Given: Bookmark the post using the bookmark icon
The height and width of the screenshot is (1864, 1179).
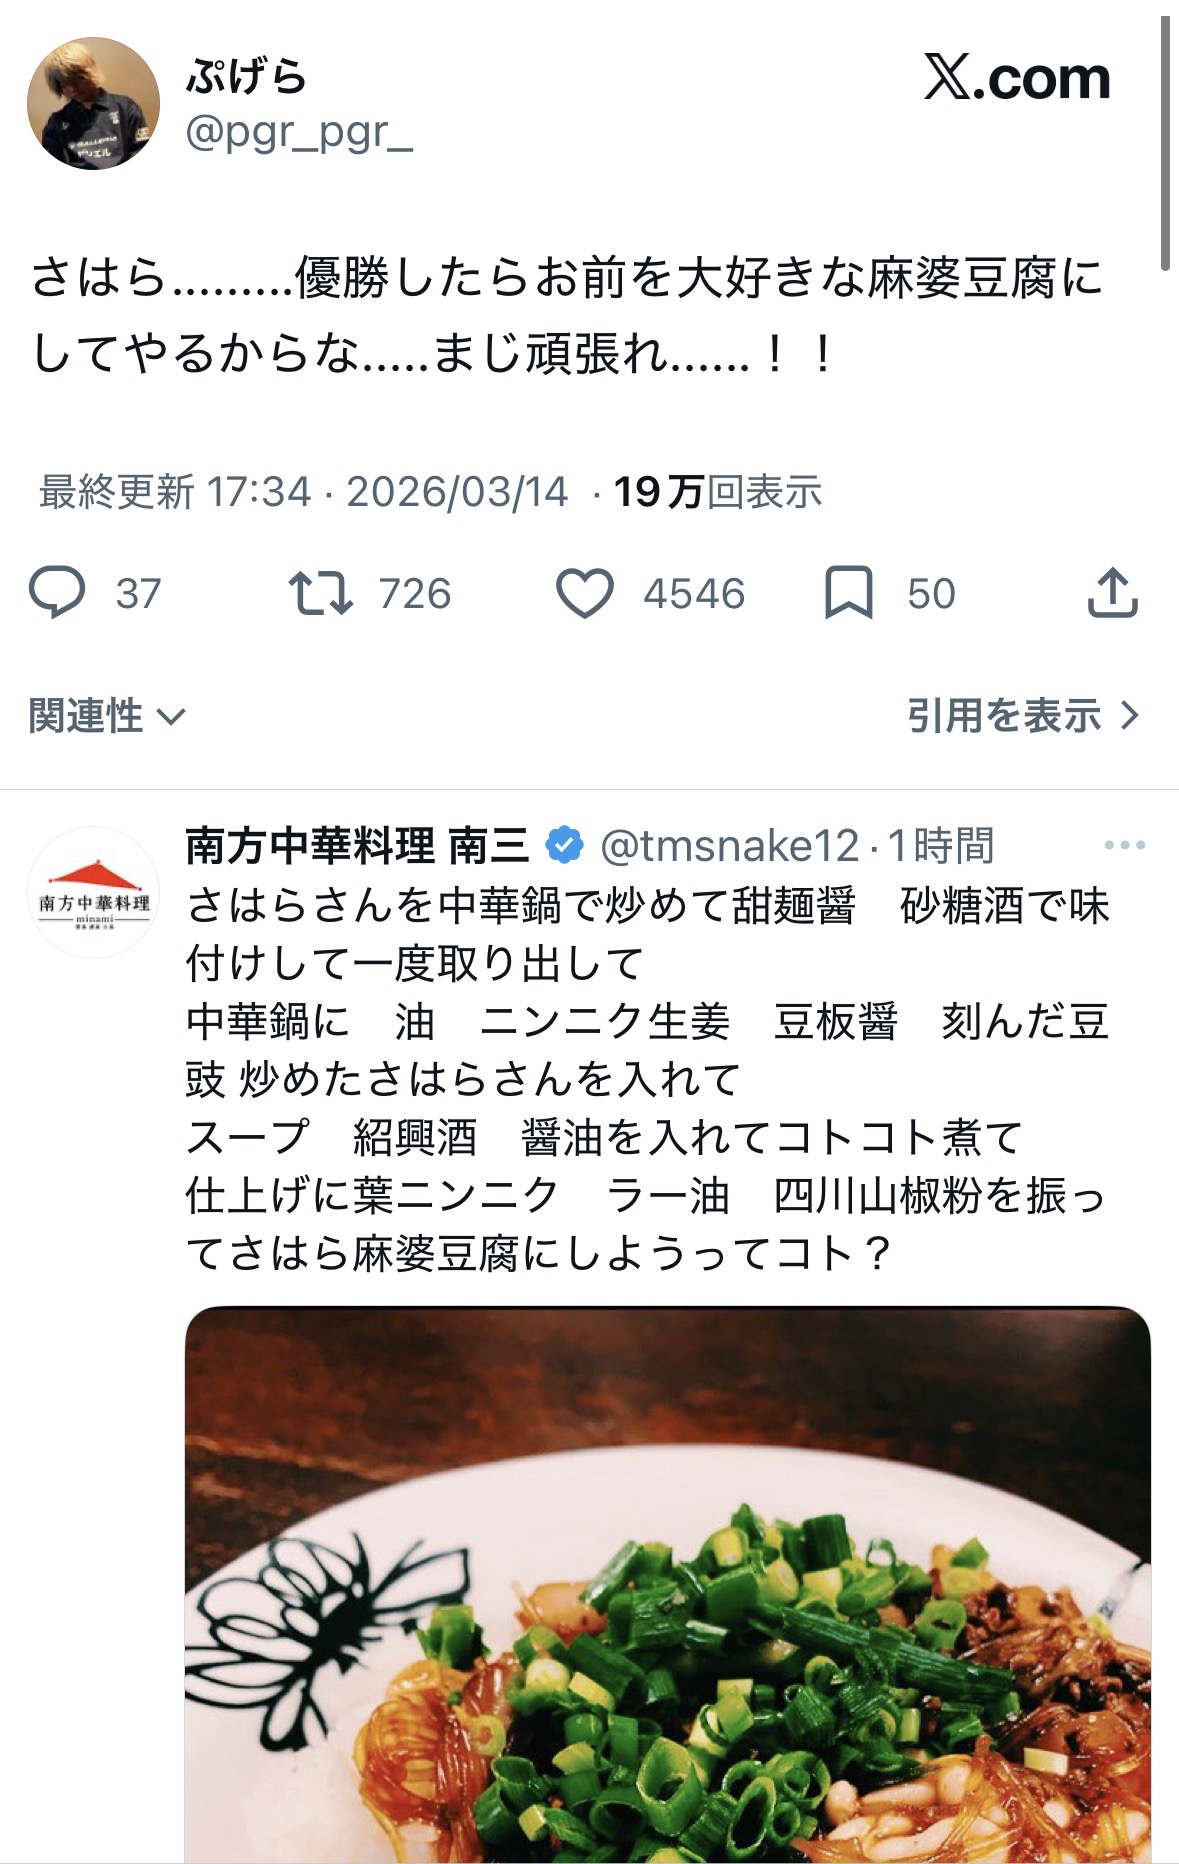Looking at the screenshot, I should 848,593.
